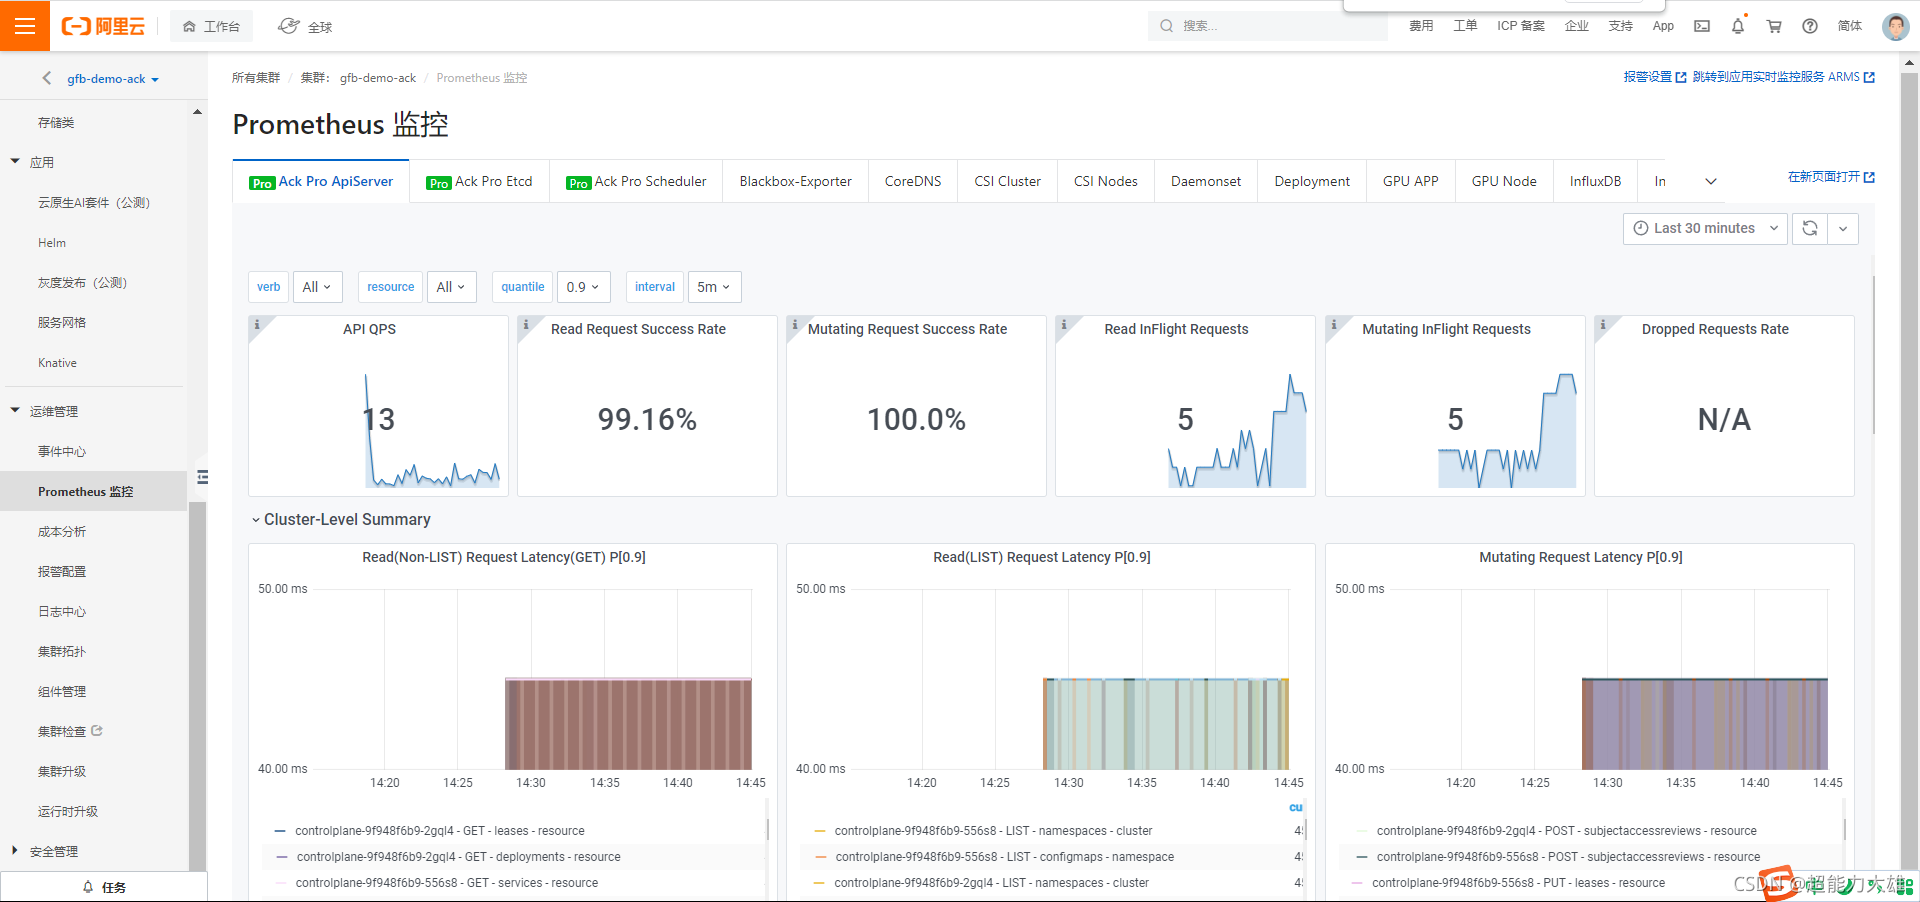Switch to the Deployment tab
The width and height of the screenshot is (1920, 902).
click(1312, 181)
